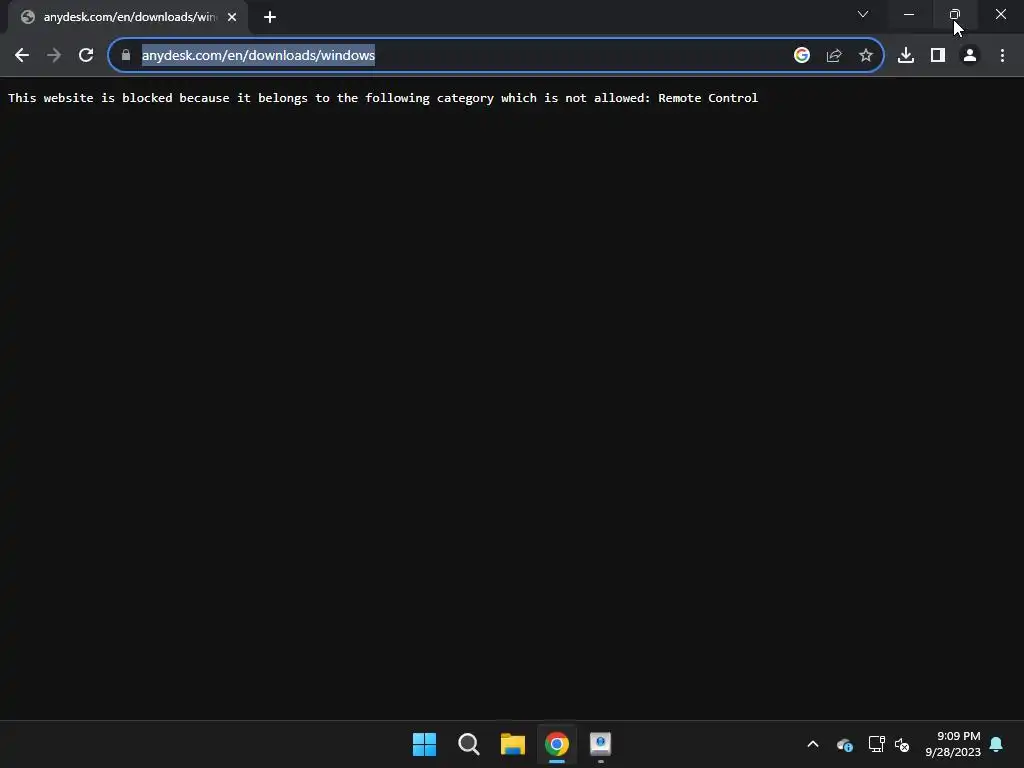Close the Chrome window

1000,14
